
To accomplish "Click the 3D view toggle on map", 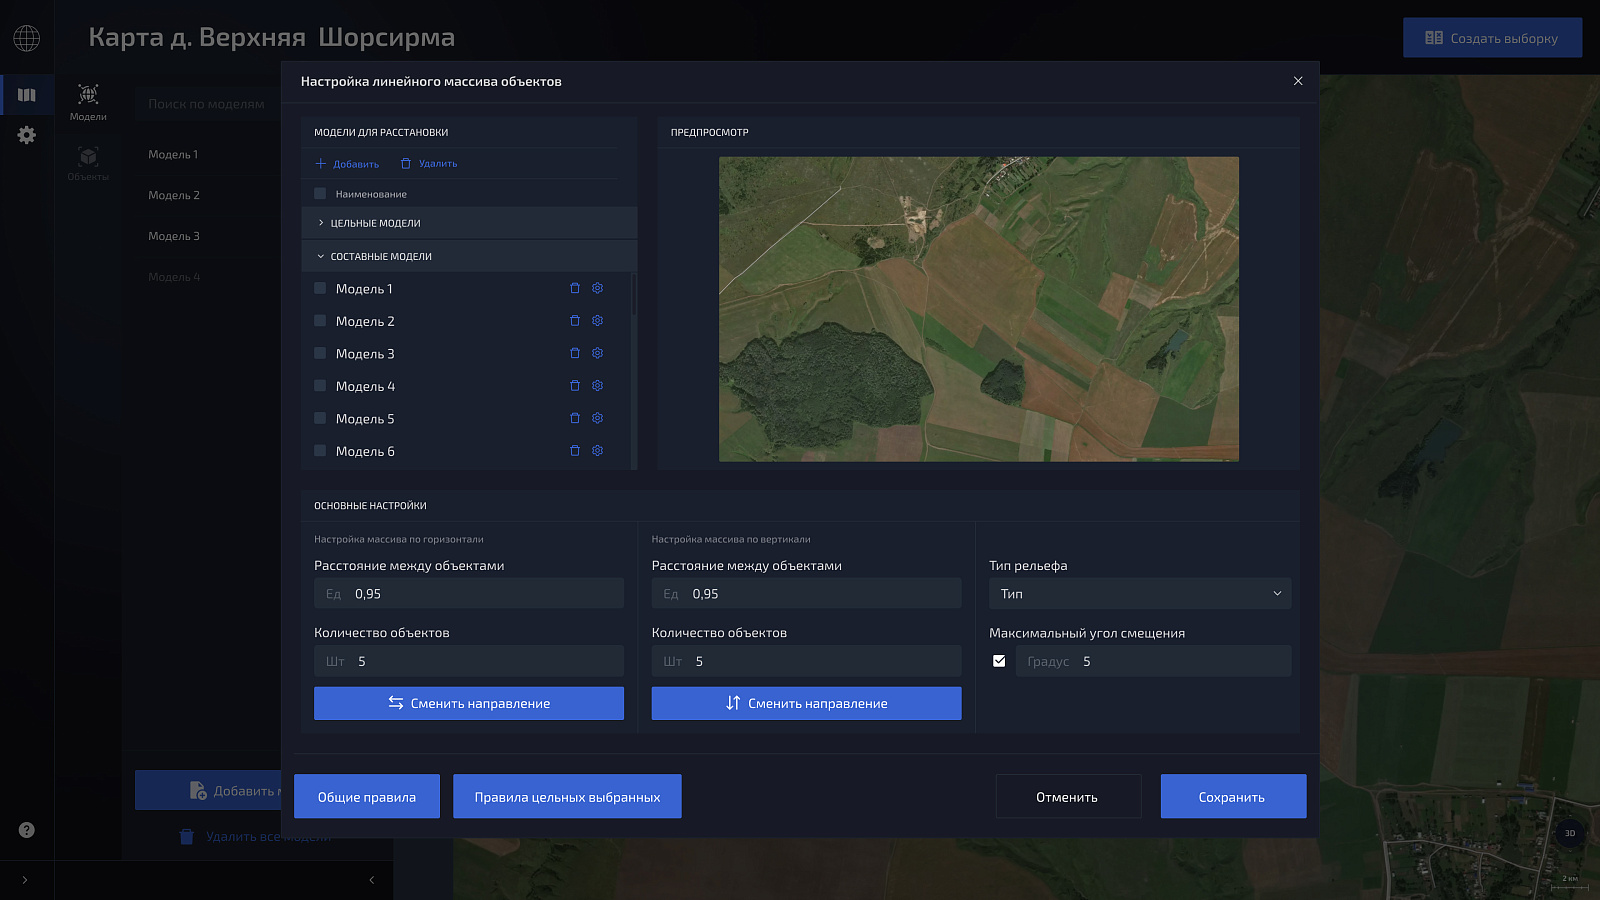I will coord(1570,833).
